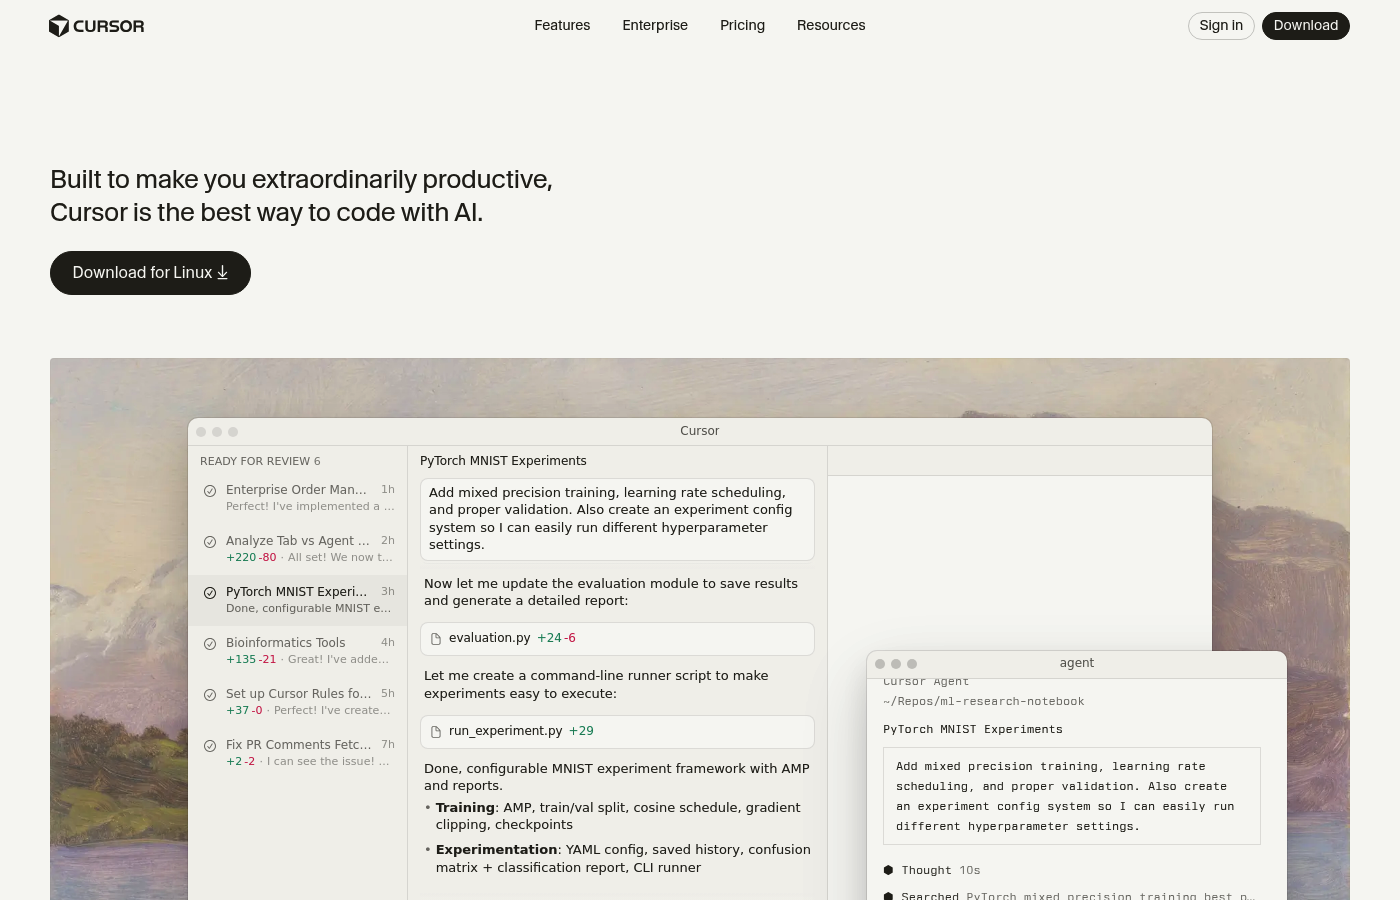Click the check icon on Enterprise Order Man task
The width and height of the screenshot is (1400, 900).
pyautogui.click(x=210, y=490)
